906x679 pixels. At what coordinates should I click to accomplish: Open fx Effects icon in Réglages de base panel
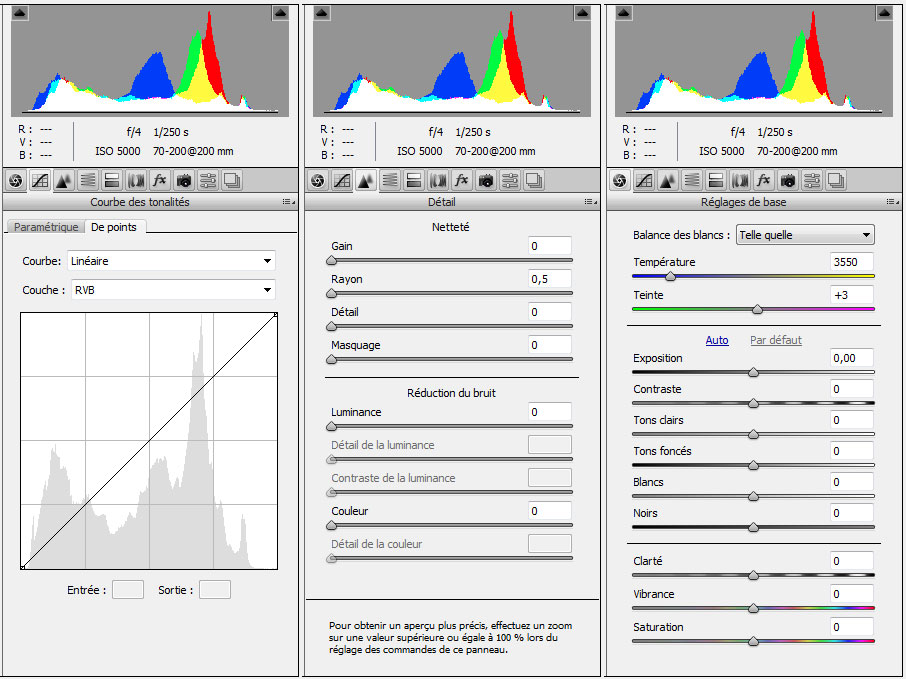(764, 181)
